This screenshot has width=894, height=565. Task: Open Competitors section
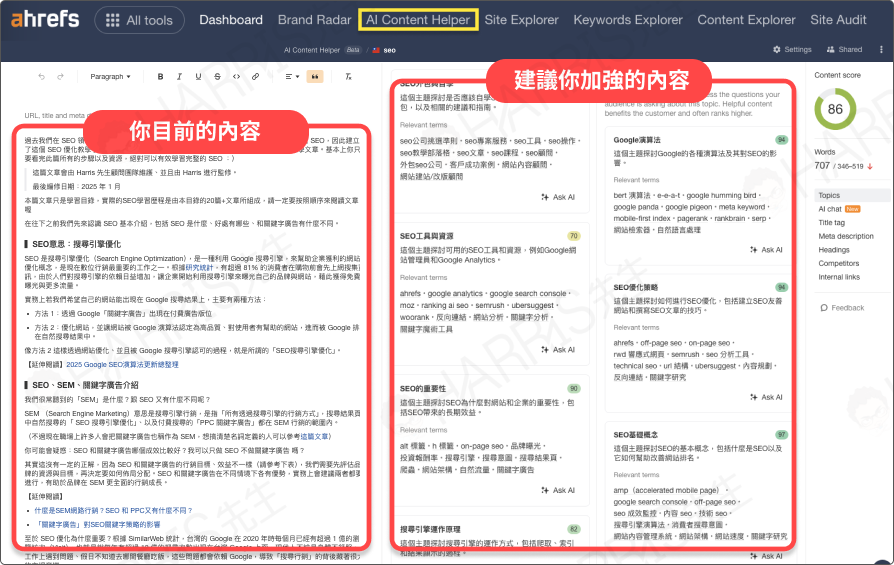click(x=839, y=263)
